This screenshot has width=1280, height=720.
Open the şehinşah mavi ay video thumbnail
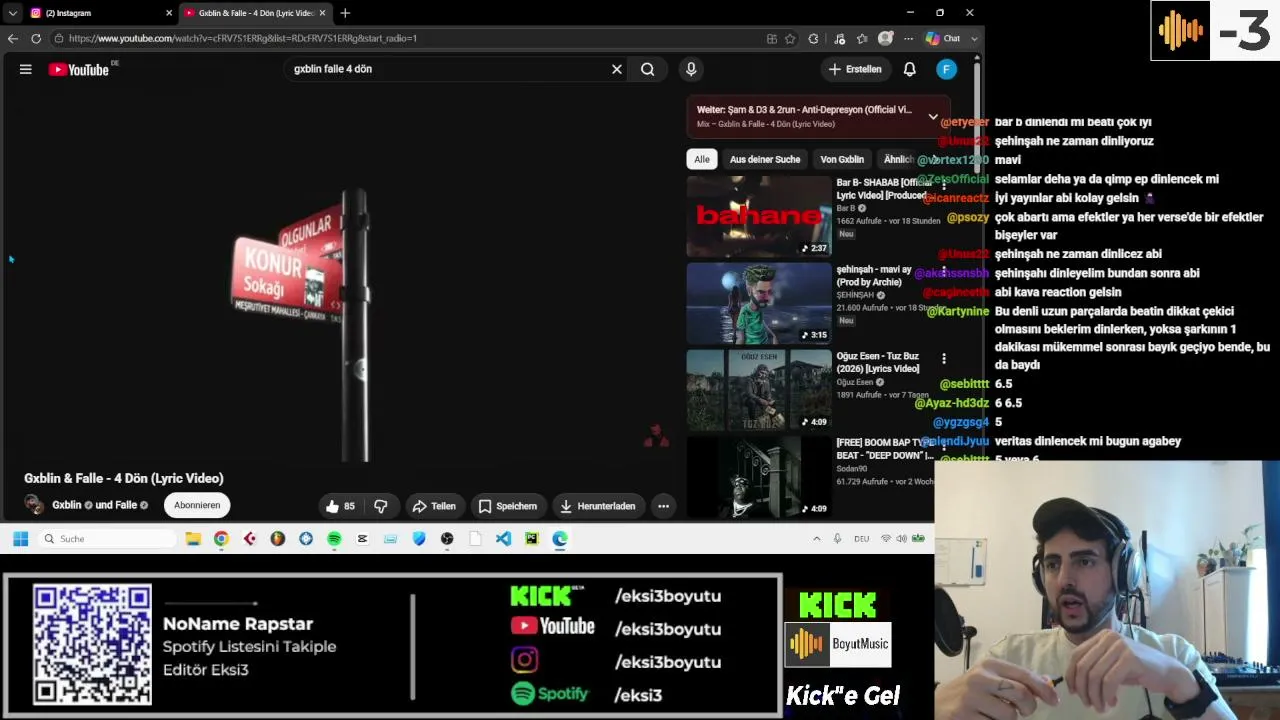point(759,303)
